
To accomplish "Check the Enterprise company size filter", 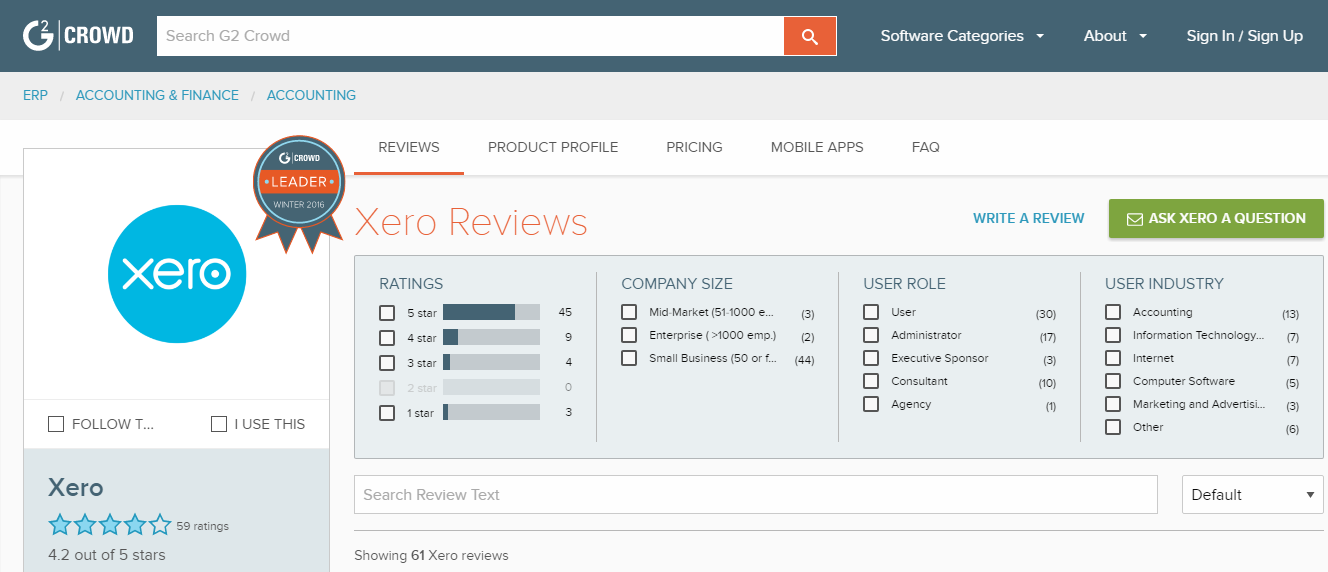I will pyautogui.click(x=629, y=335).
